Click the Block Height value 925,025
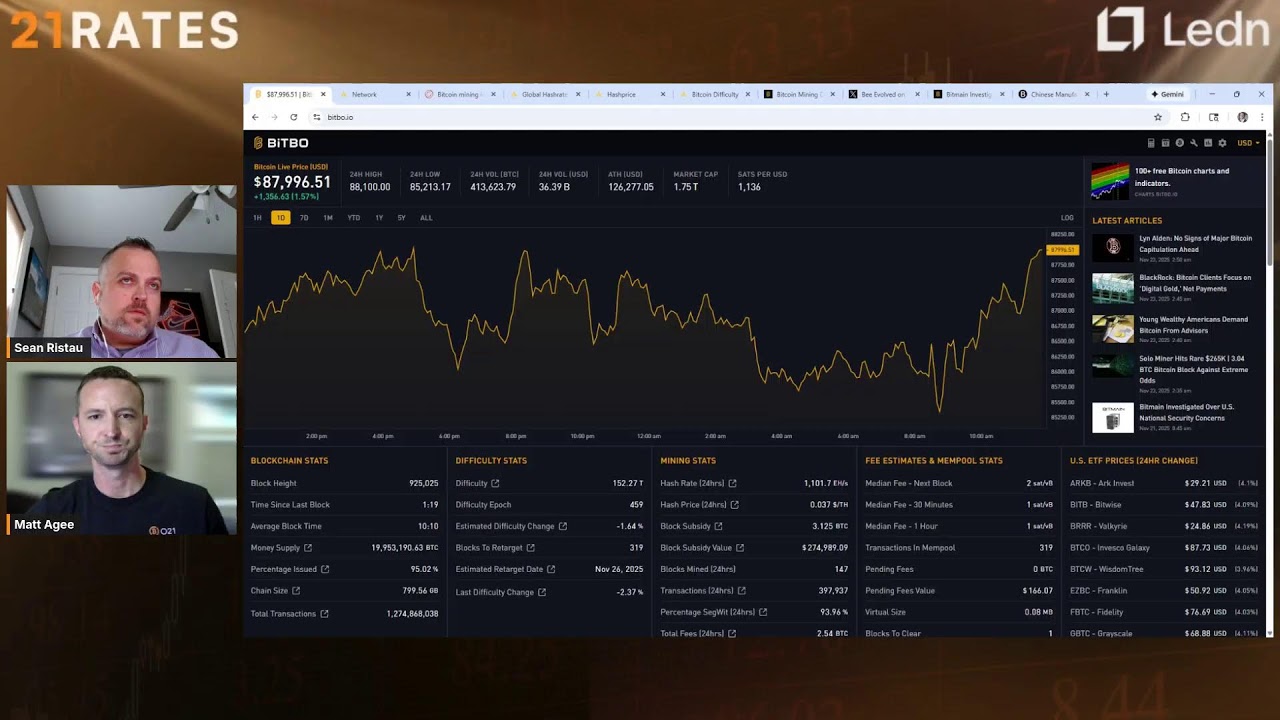This screenshot has height=720, width=1280. [424, 483]
